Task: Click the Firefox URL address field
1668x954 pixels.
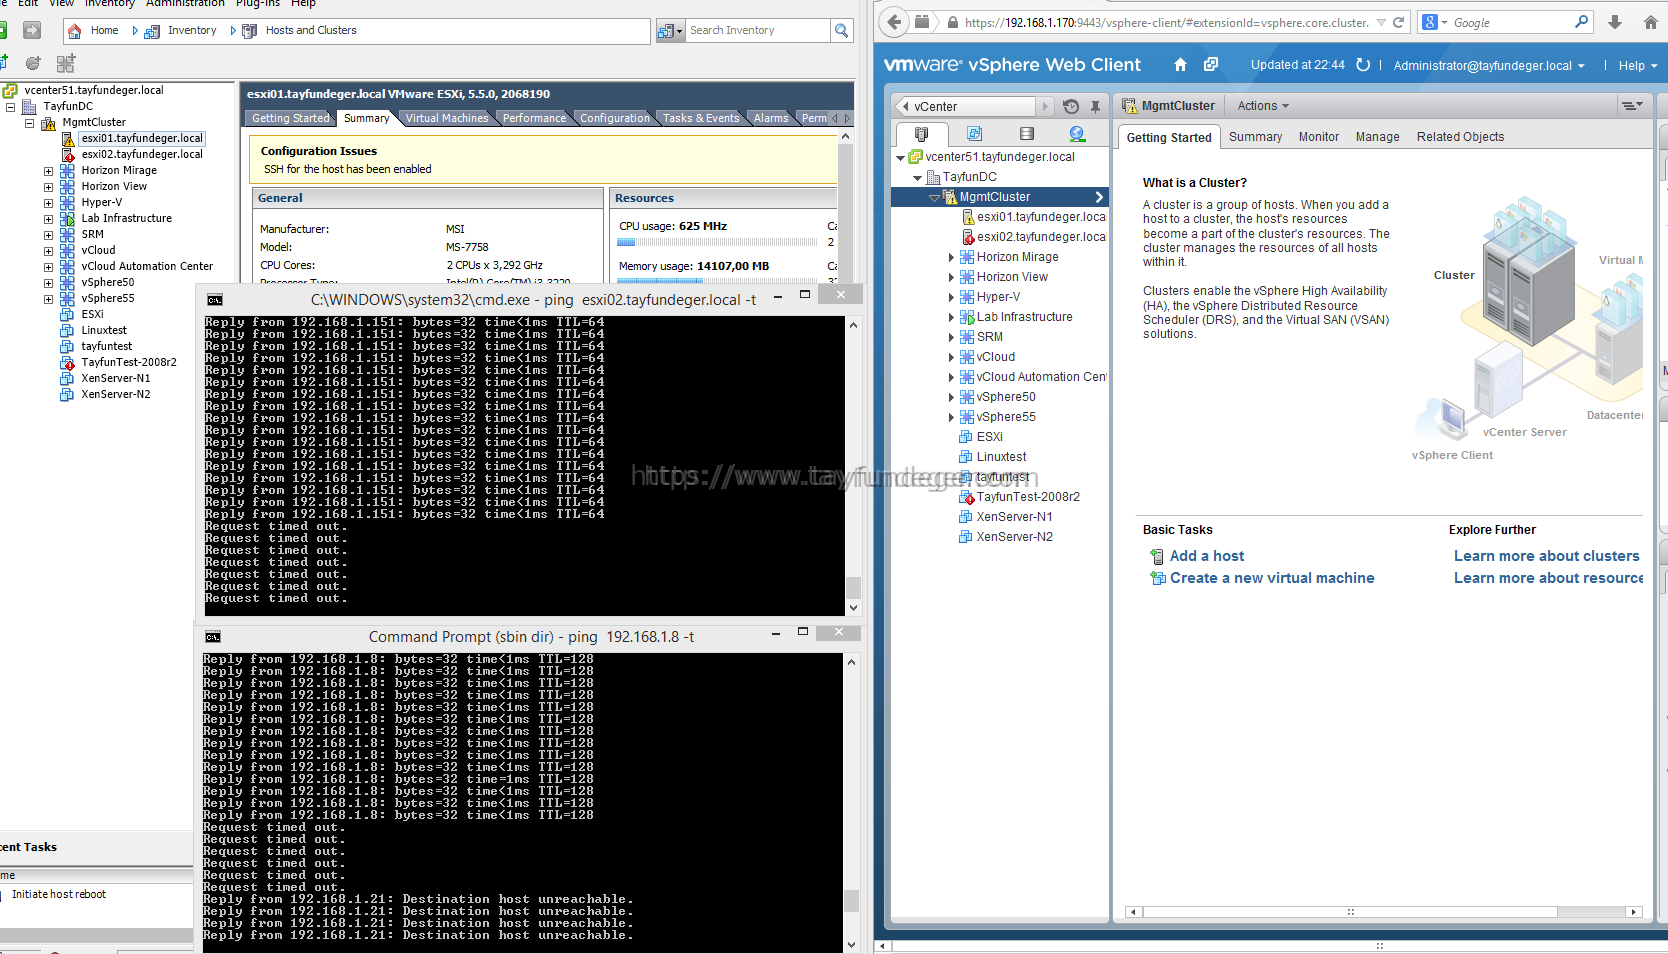Action: [x=1166, y=22]
